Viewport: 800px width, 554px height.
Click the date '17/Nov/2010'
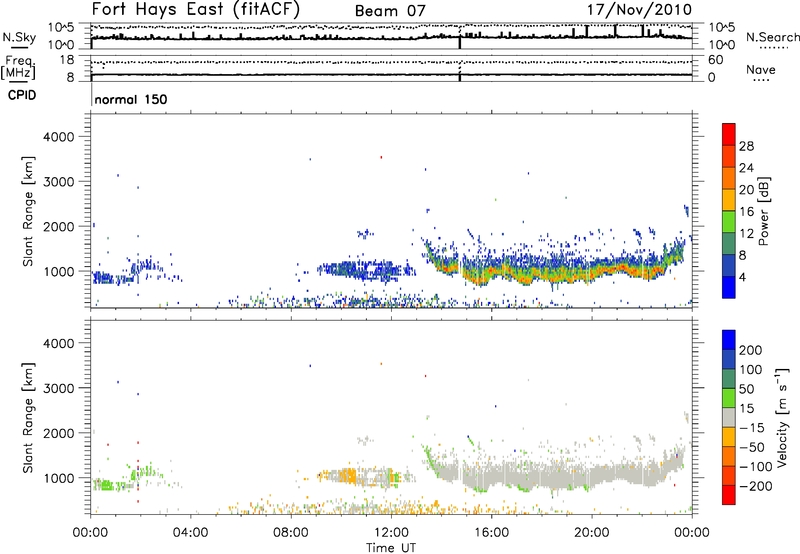click(639, 10)
